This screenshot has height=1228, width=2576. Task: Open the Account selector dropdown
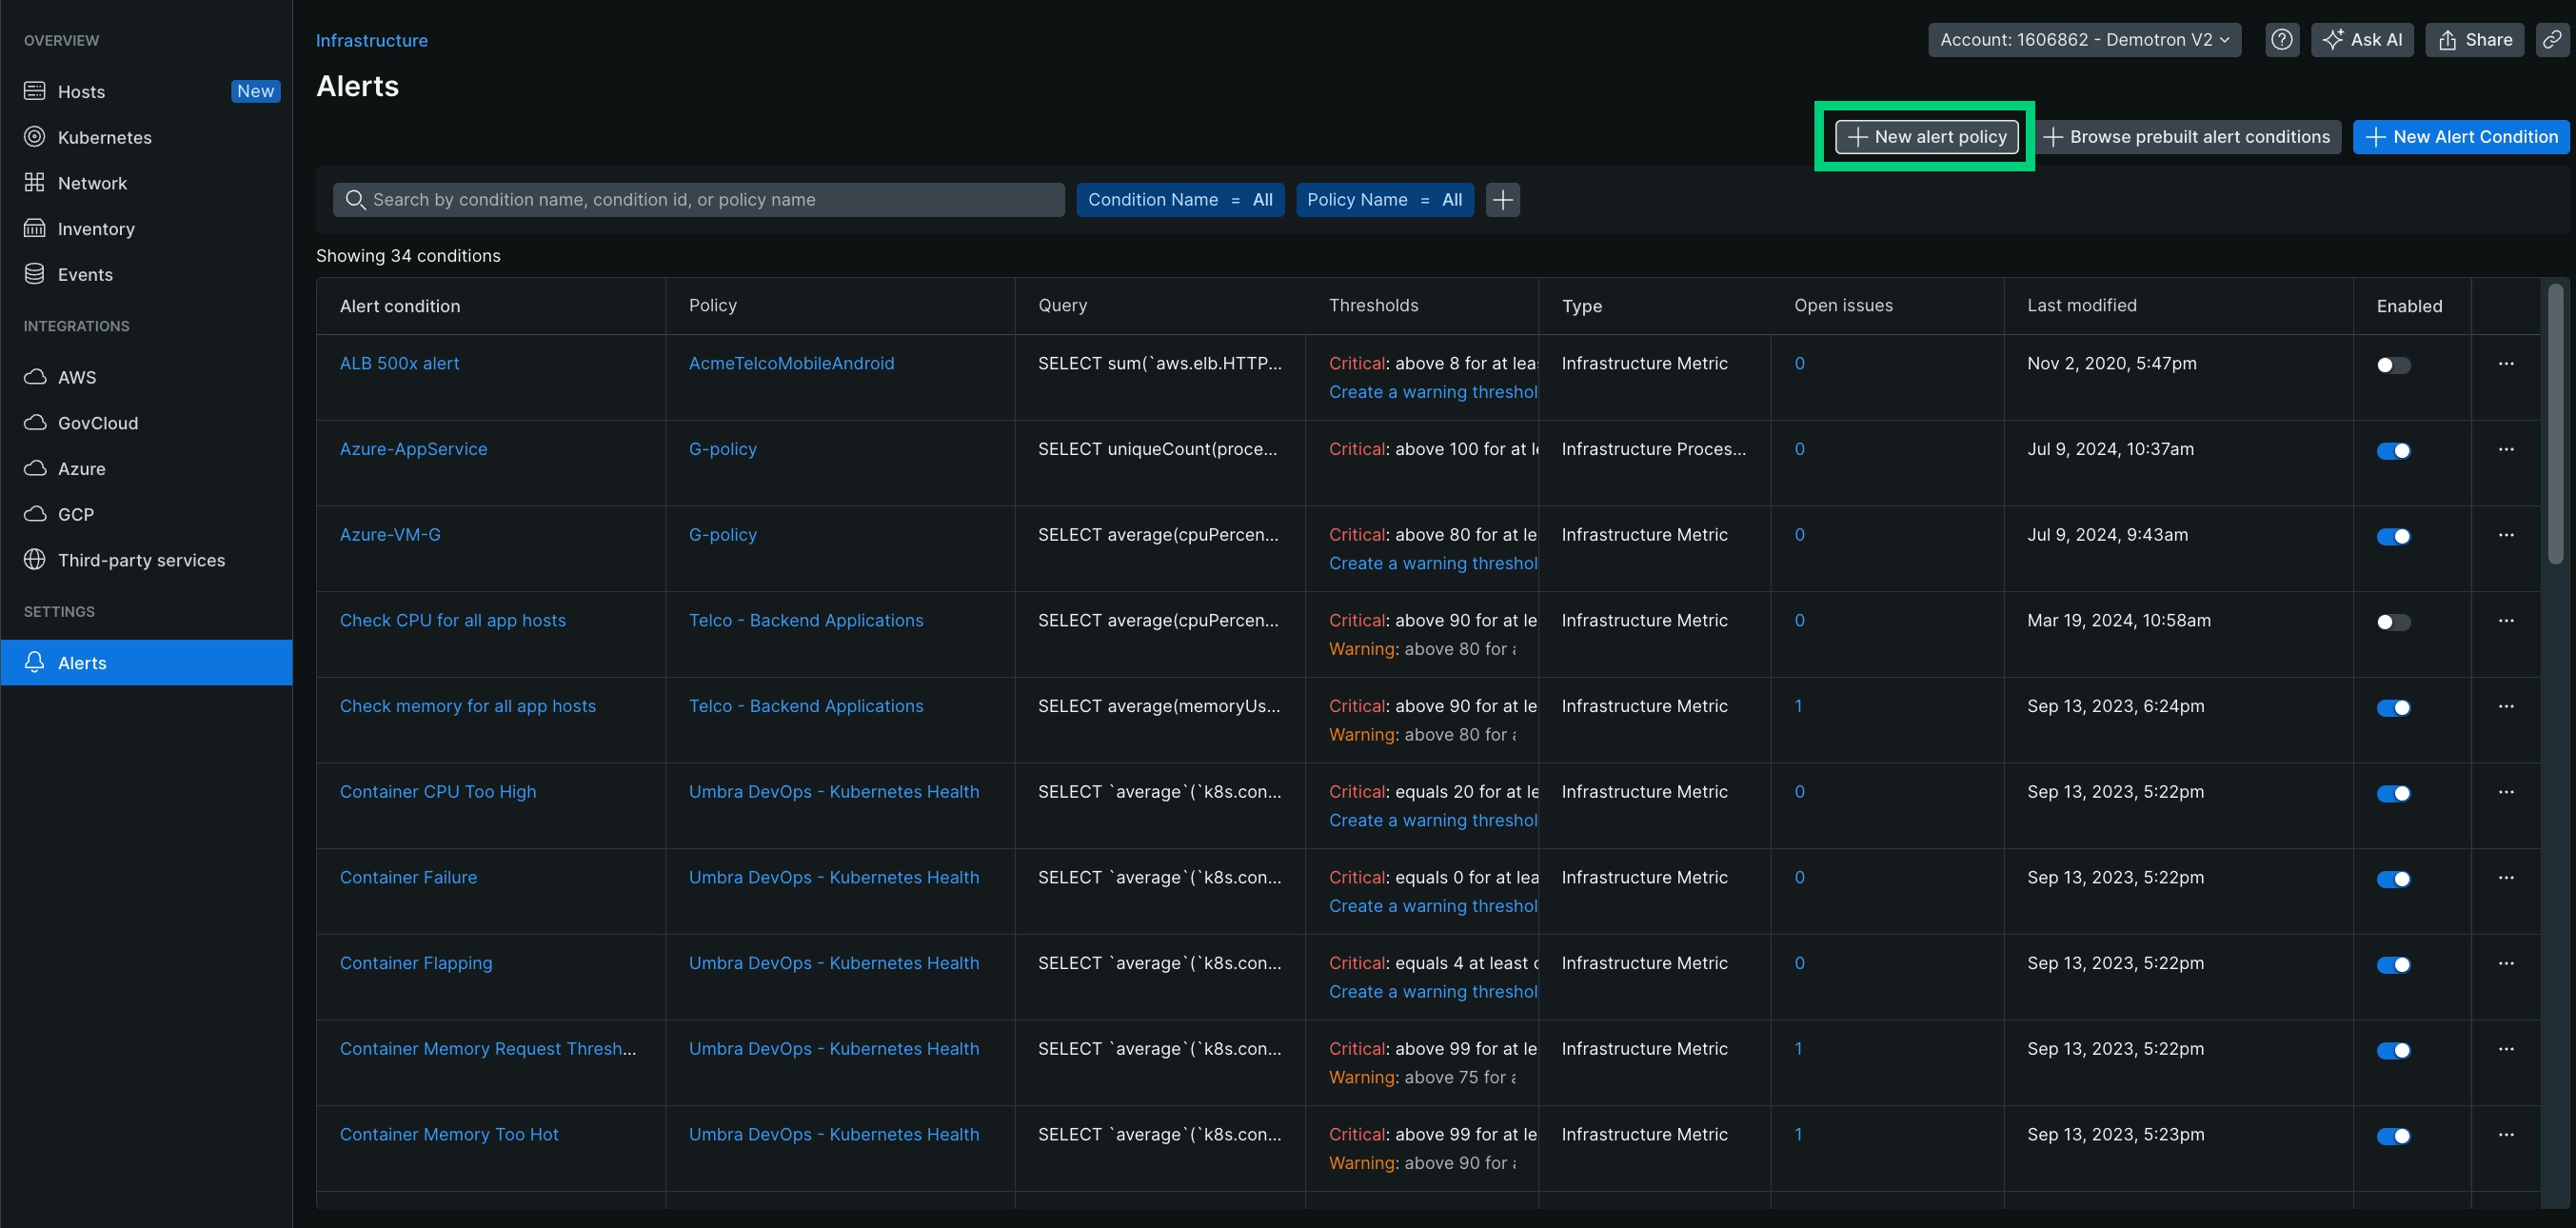tap(2084, 40)
